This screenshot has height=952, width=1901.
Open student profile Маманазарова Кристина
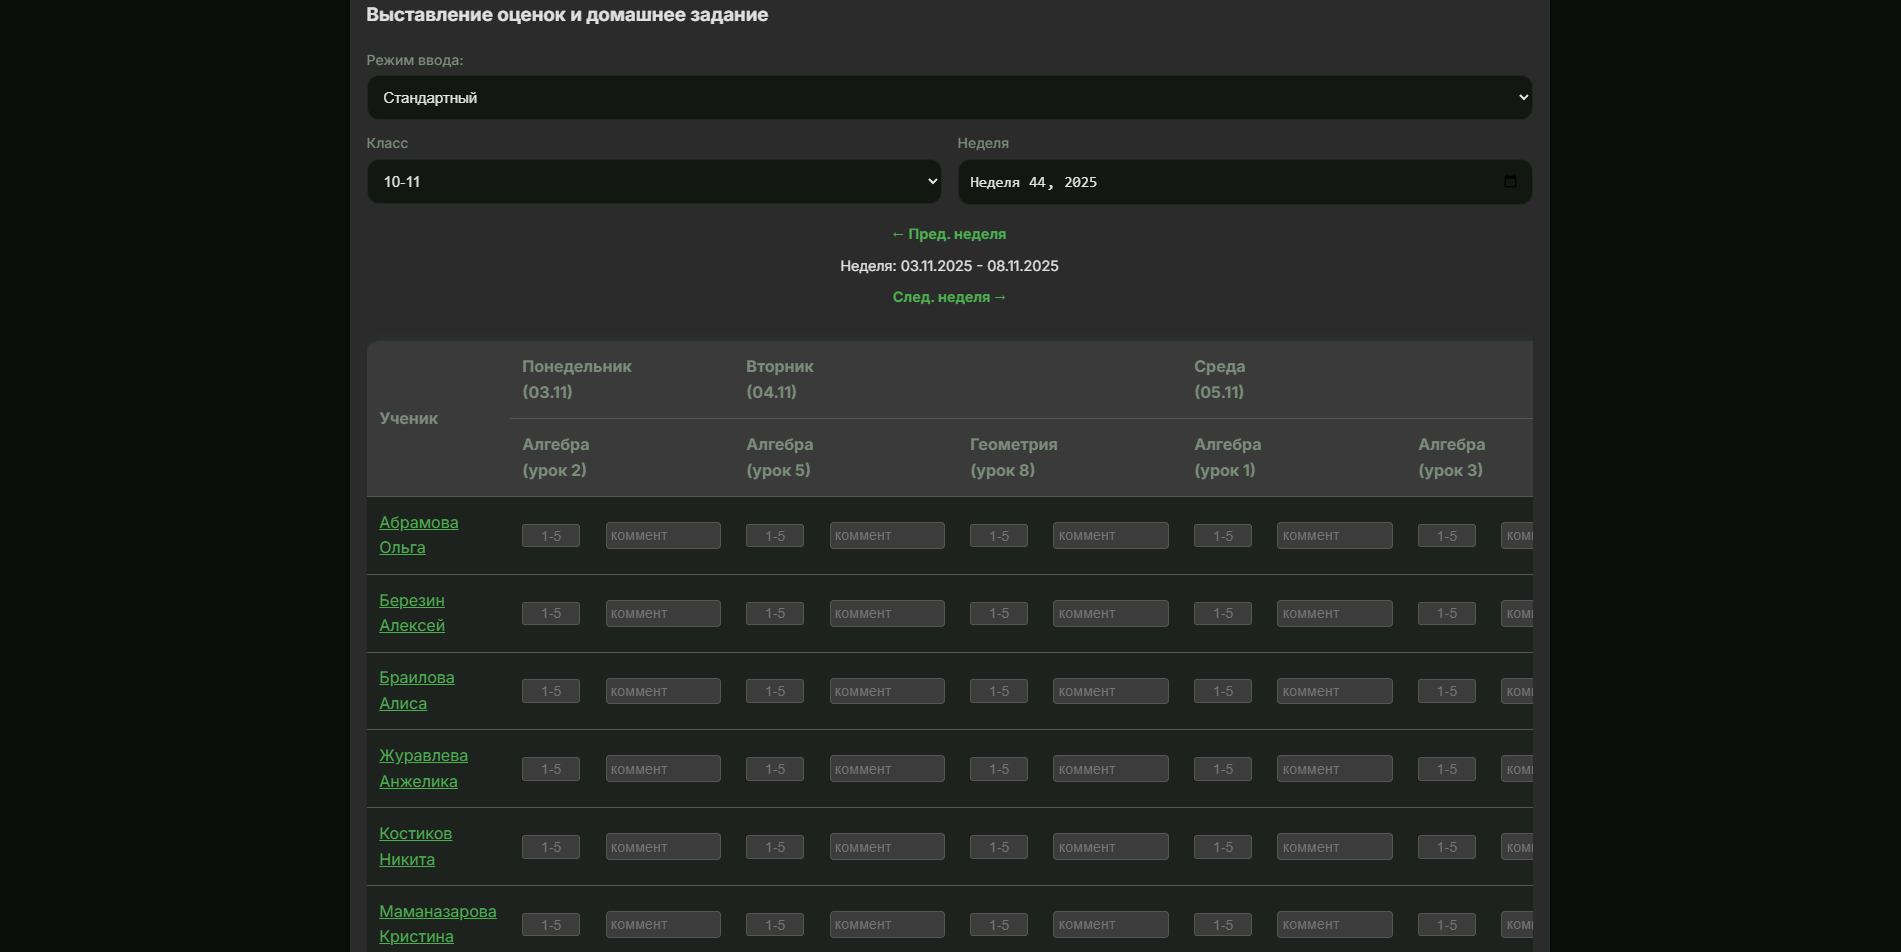[438, 924]
